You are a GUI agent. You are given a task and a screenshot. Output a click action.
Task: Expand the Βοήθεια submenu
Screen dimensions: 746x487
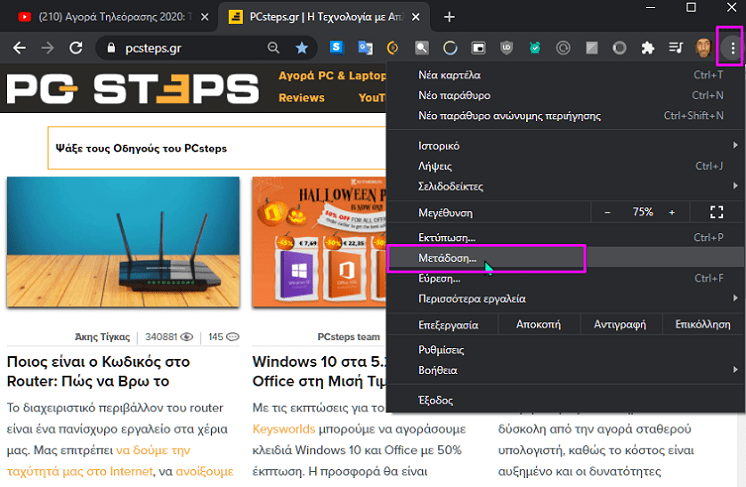click(566, 370)
